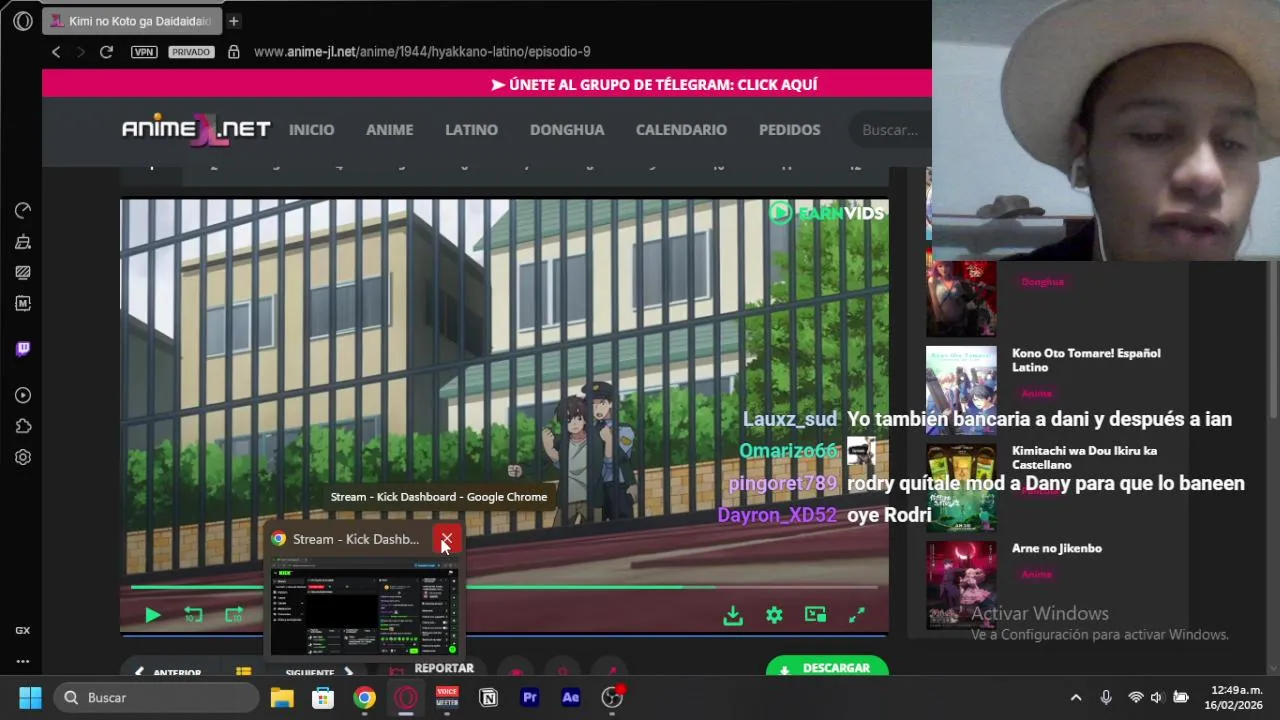1280x720 pixels.
Task: Click the Donghua tag label
Action: pyautogui.click(x=1042, y=282)
